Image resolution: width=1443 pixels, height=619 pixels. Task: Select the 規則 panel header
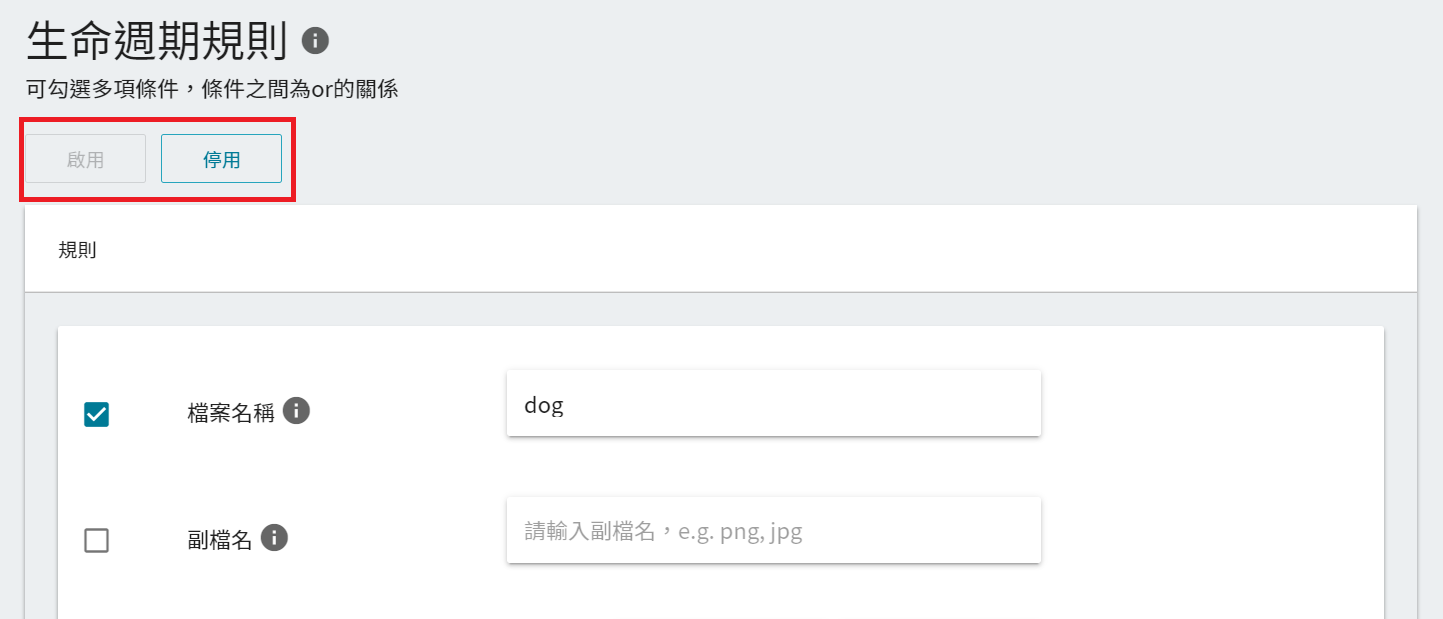tap(720, 249)
